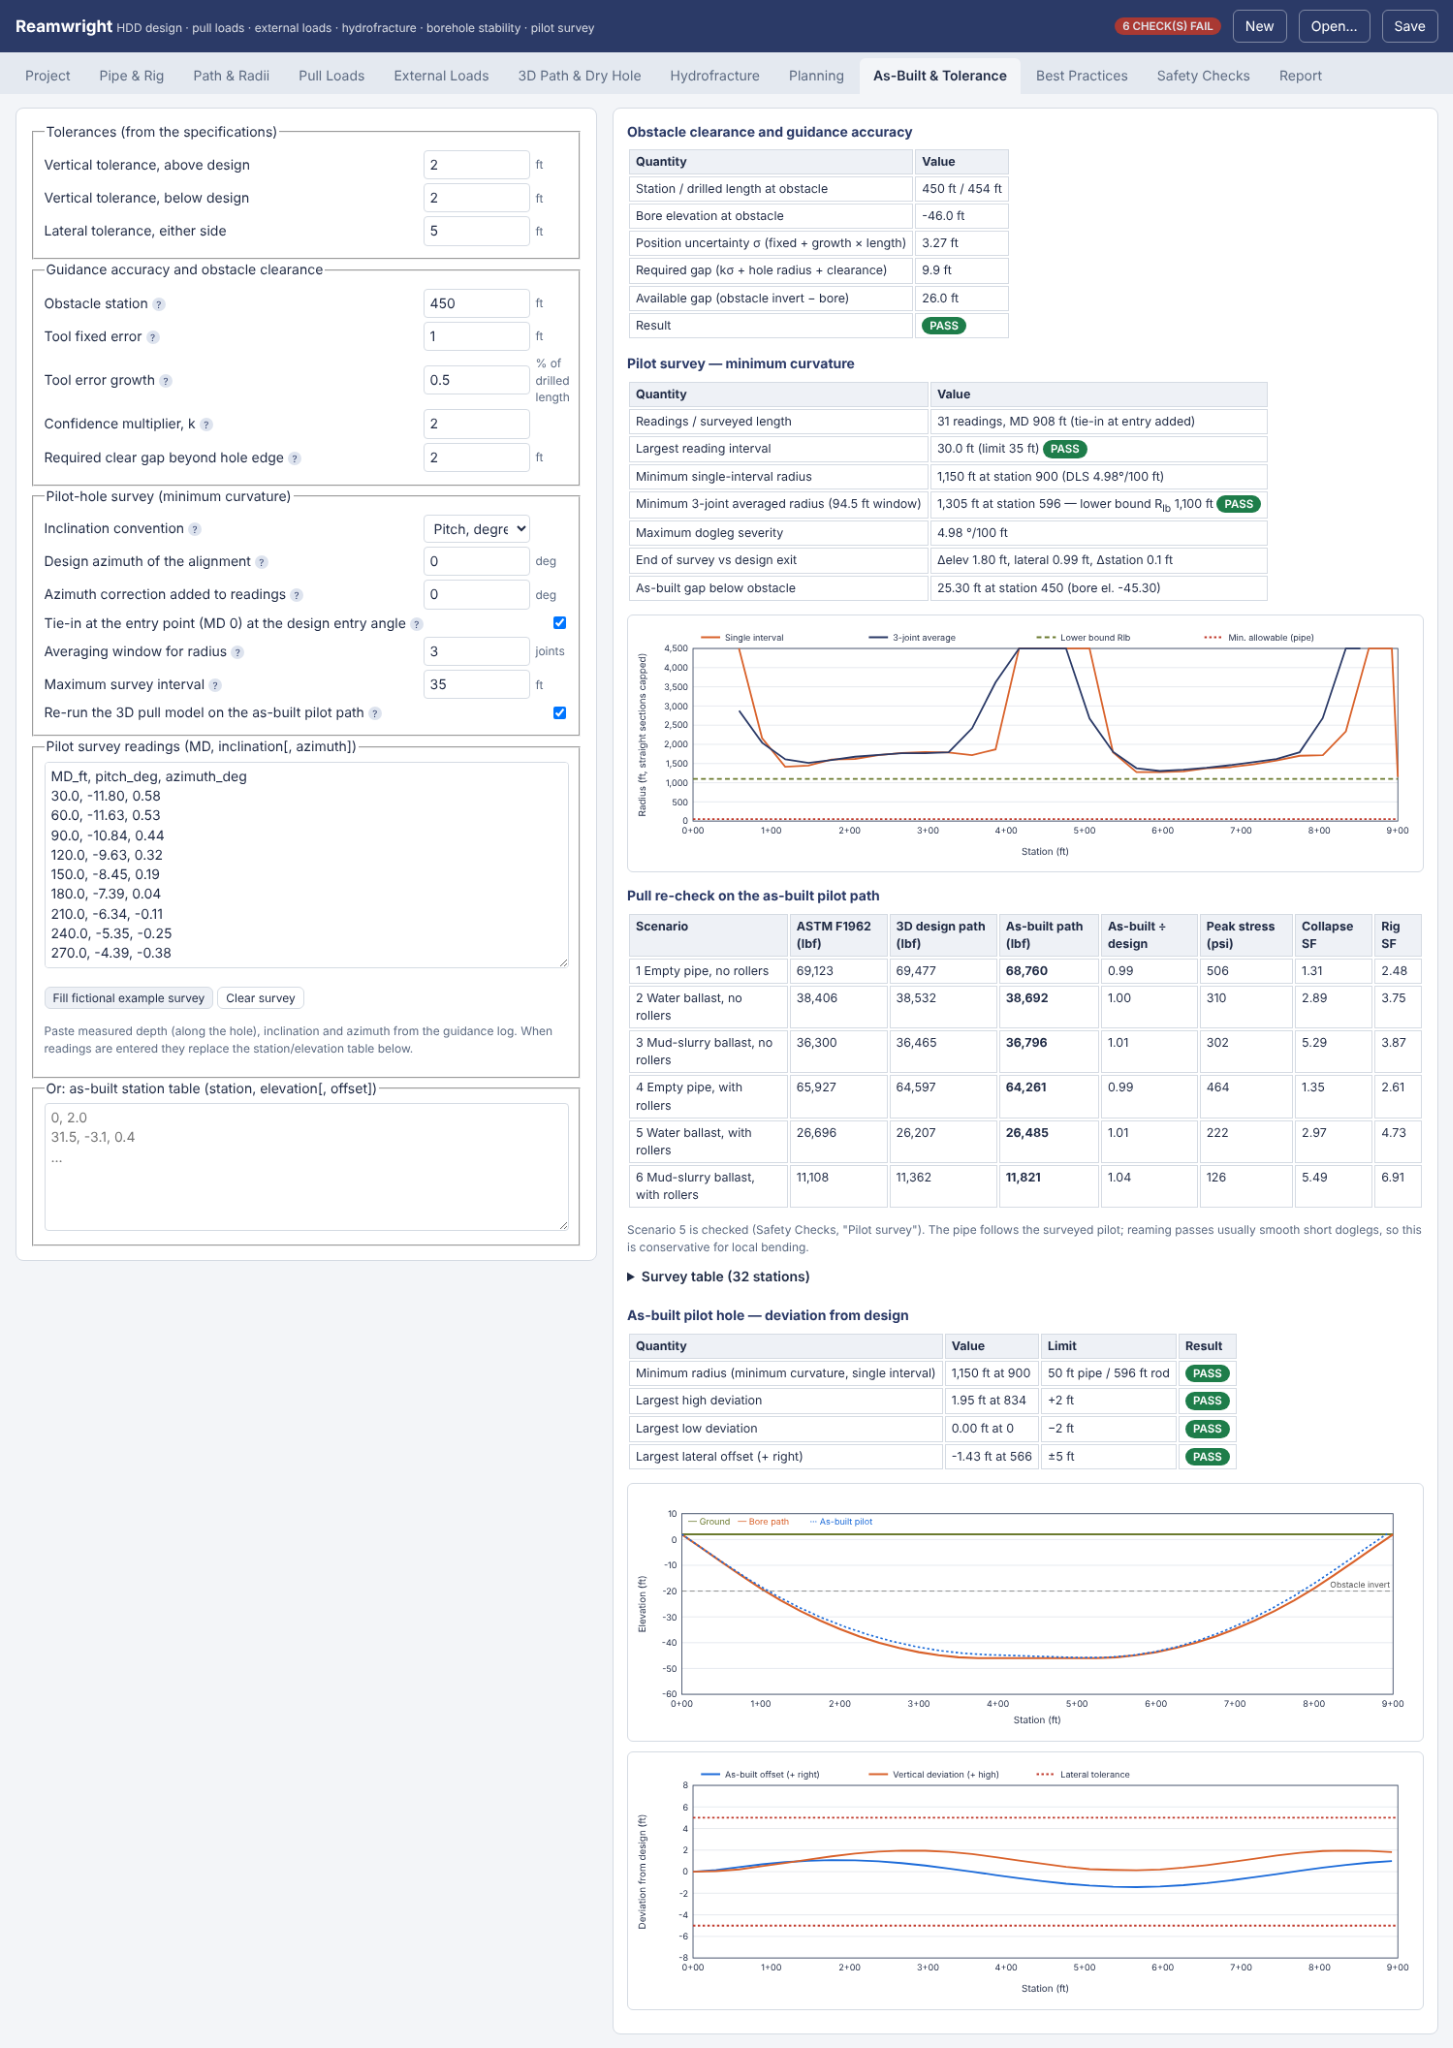
Task: Click the Reamwright app title
Action: coord(64,26)
